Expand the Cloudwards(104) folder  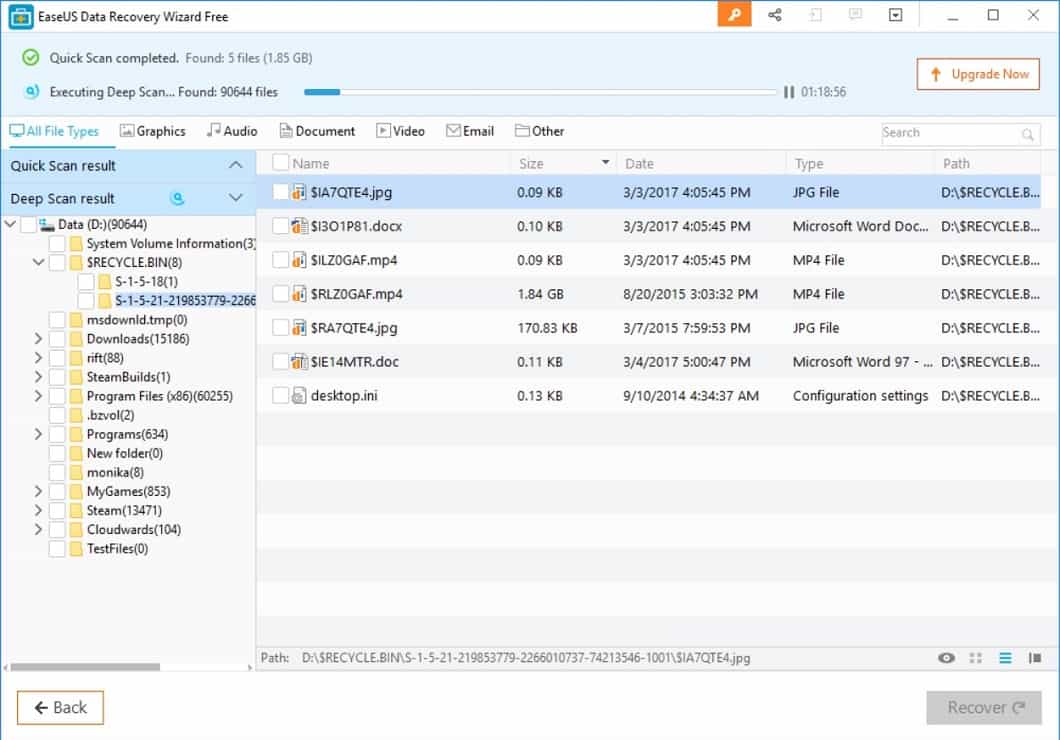pyautogui.click(x=39, y=529)
